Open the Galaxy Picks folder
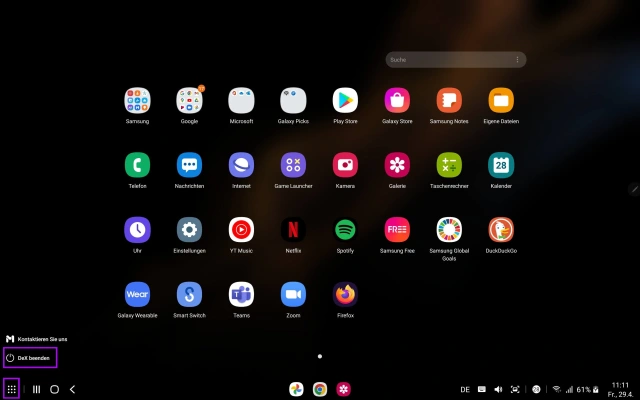The height and width of the screenshot is (400, 640). [293, 100]
